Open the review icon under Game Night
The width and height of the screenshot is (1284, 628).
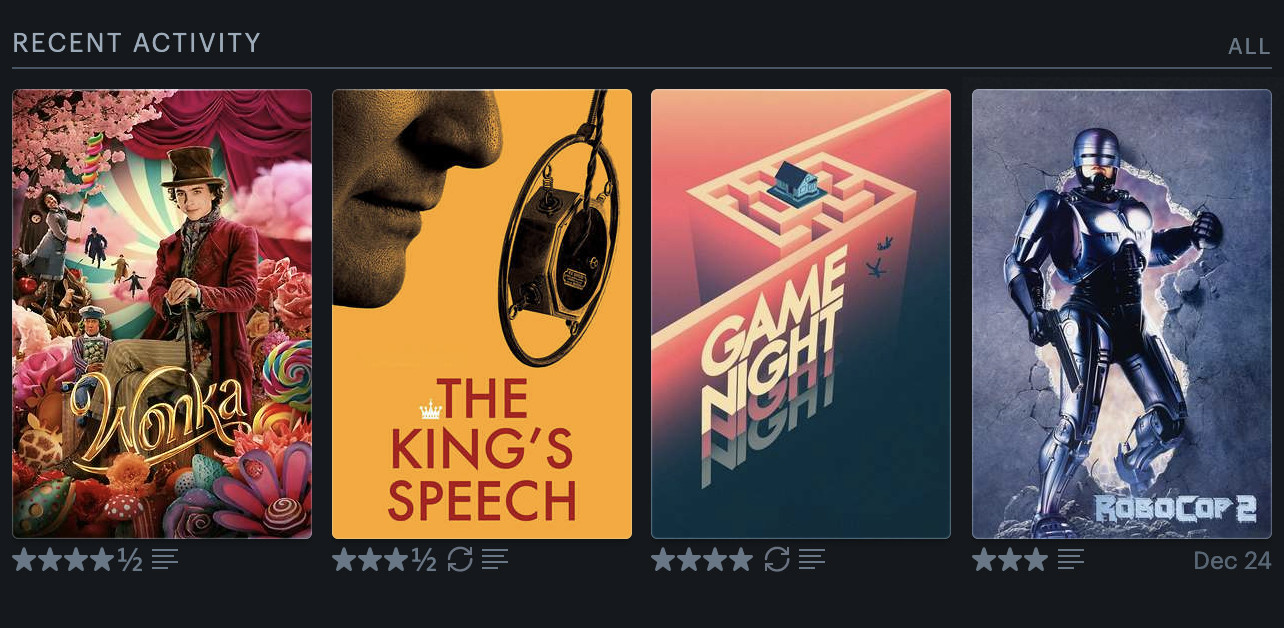(812, 560)
